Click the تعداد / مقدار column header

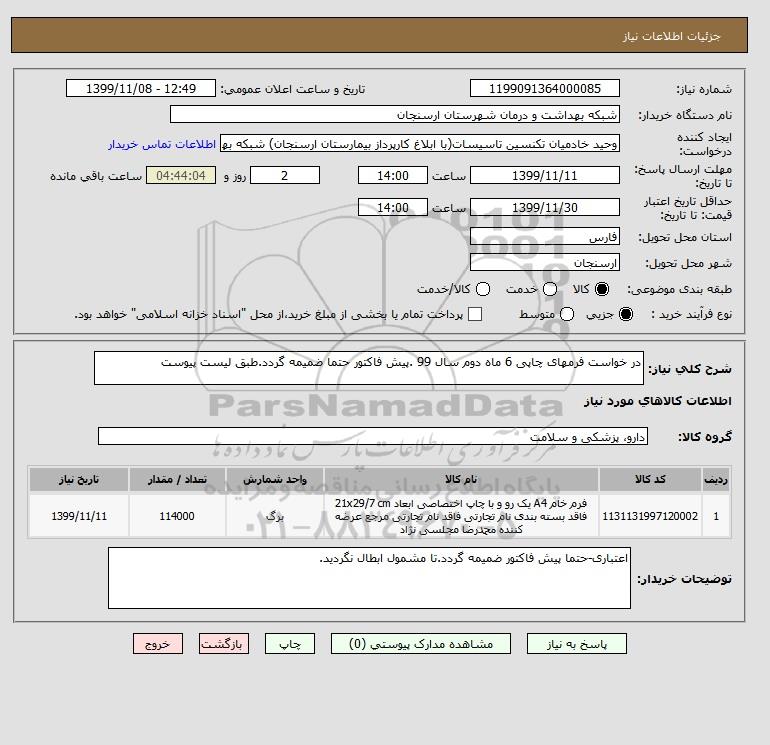(177, 479)
